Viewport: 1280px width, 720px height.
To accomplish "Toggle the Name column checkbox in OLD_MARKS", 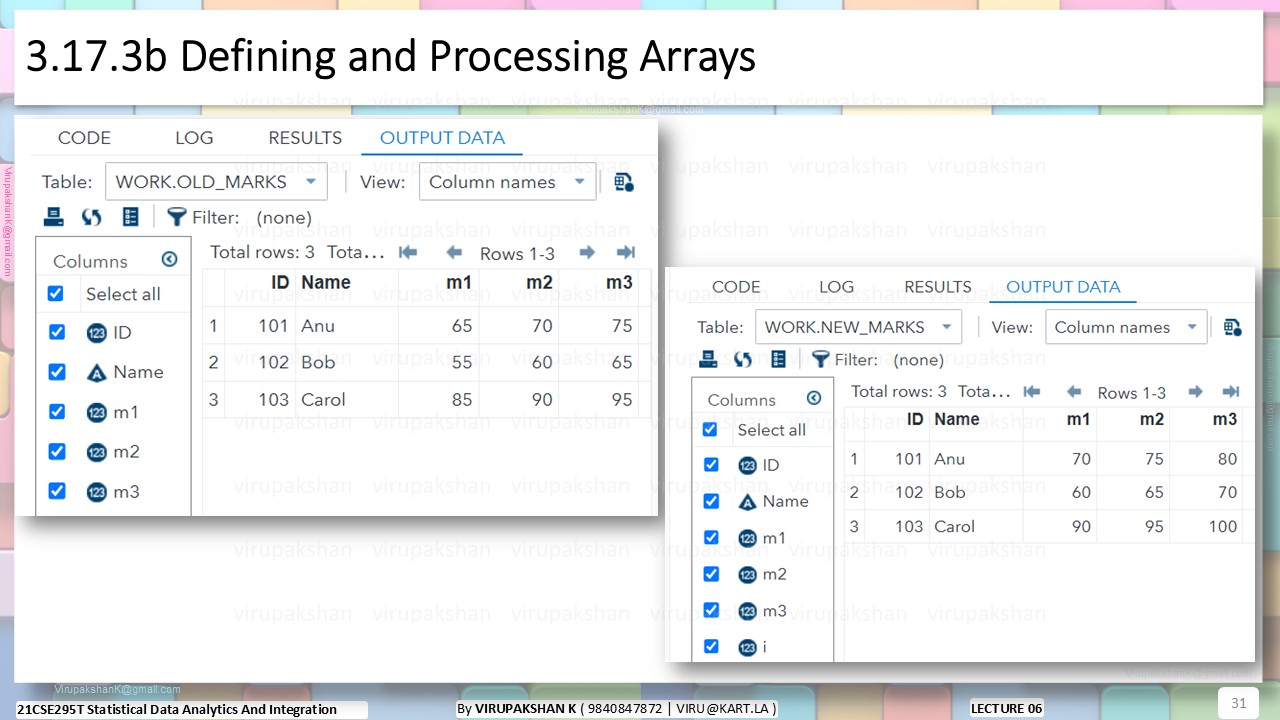I will (57, 372).
